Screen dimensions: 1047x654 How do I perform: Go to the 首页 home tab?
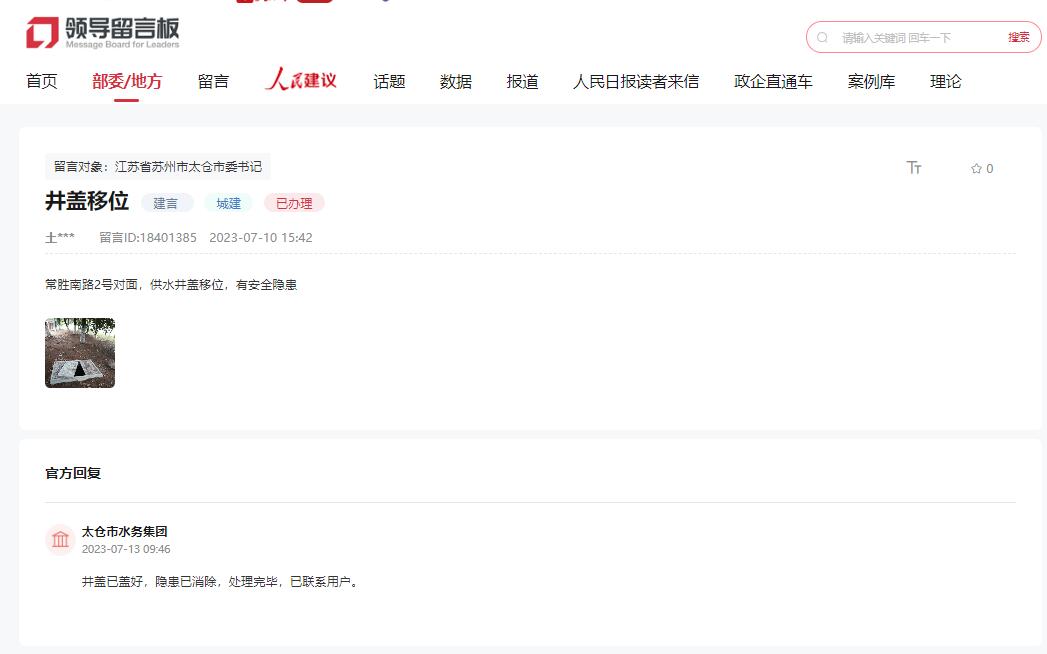pos(41,82)
